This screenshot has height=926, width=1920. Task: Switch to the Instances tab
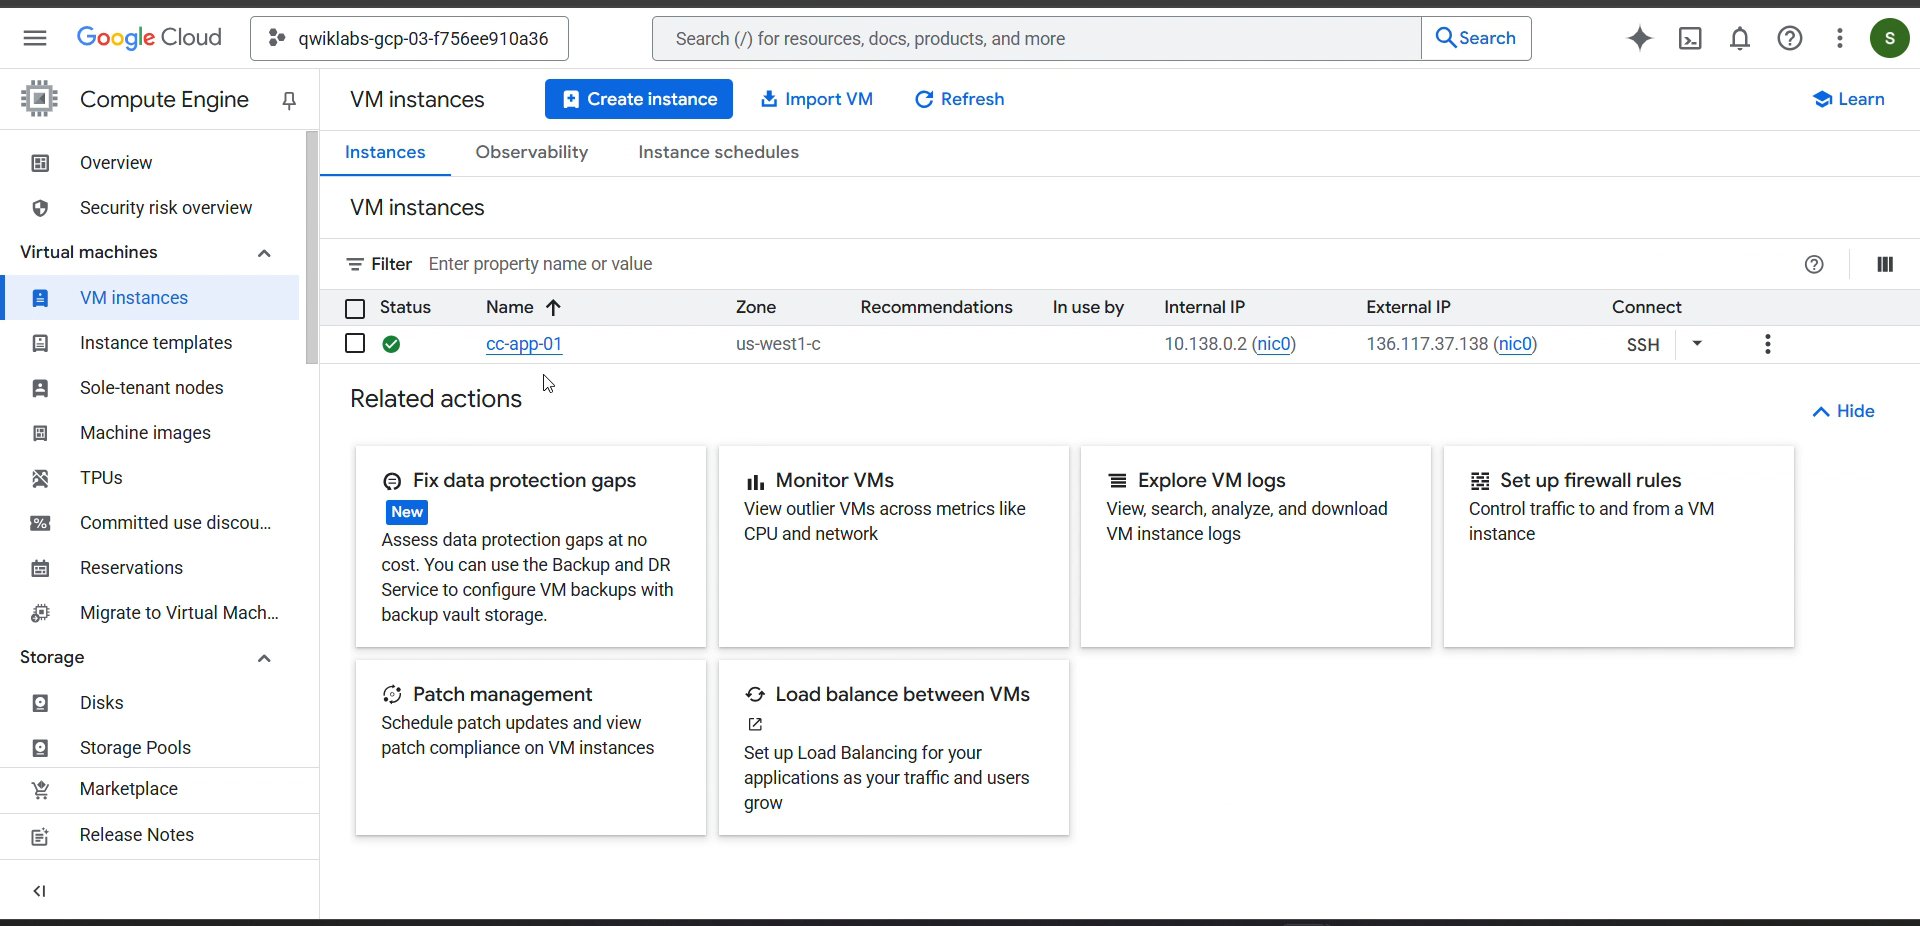pos(385,152)
